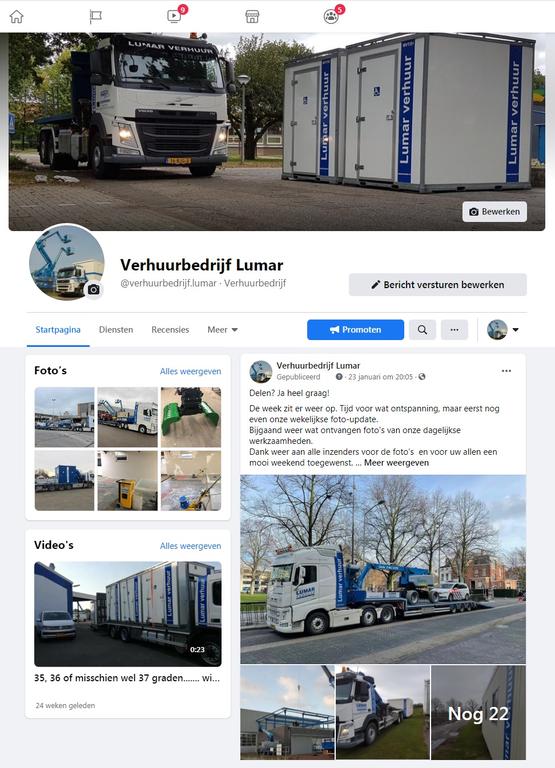The image size is (555, 768).
Task: Switch to the Diensten tab
Action: click(116, 330)
